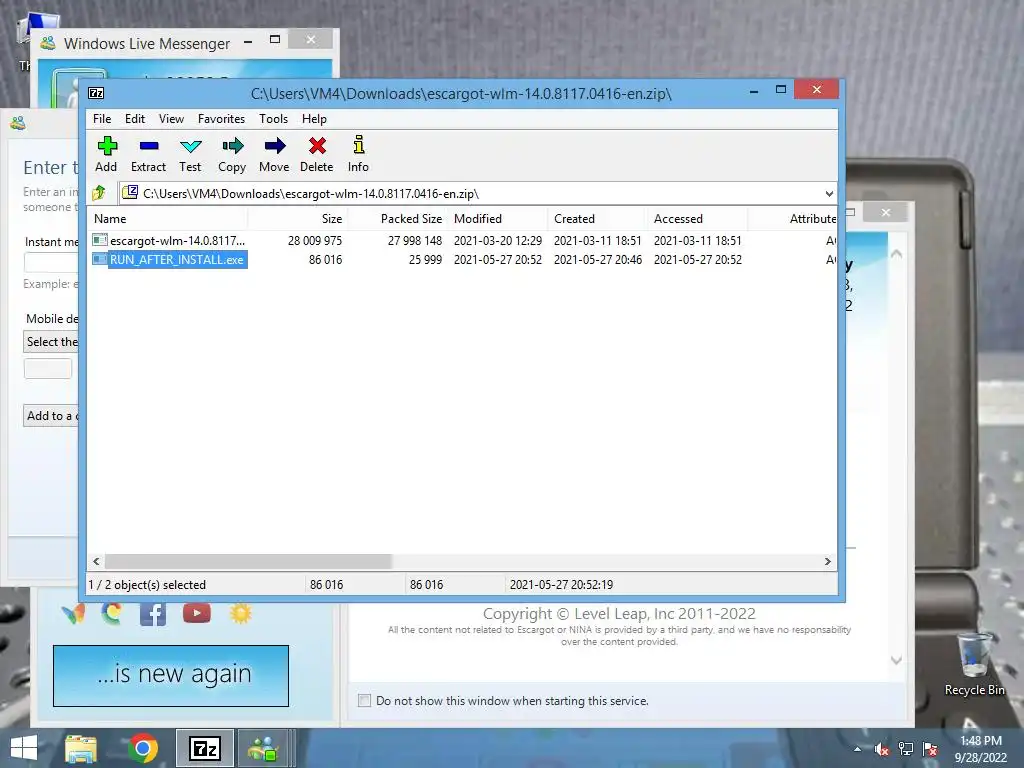Open the multicolor C icon in Messenger
Viewport: 1024px width, 768px height.
pyautogui.click(x=112, y=613)
